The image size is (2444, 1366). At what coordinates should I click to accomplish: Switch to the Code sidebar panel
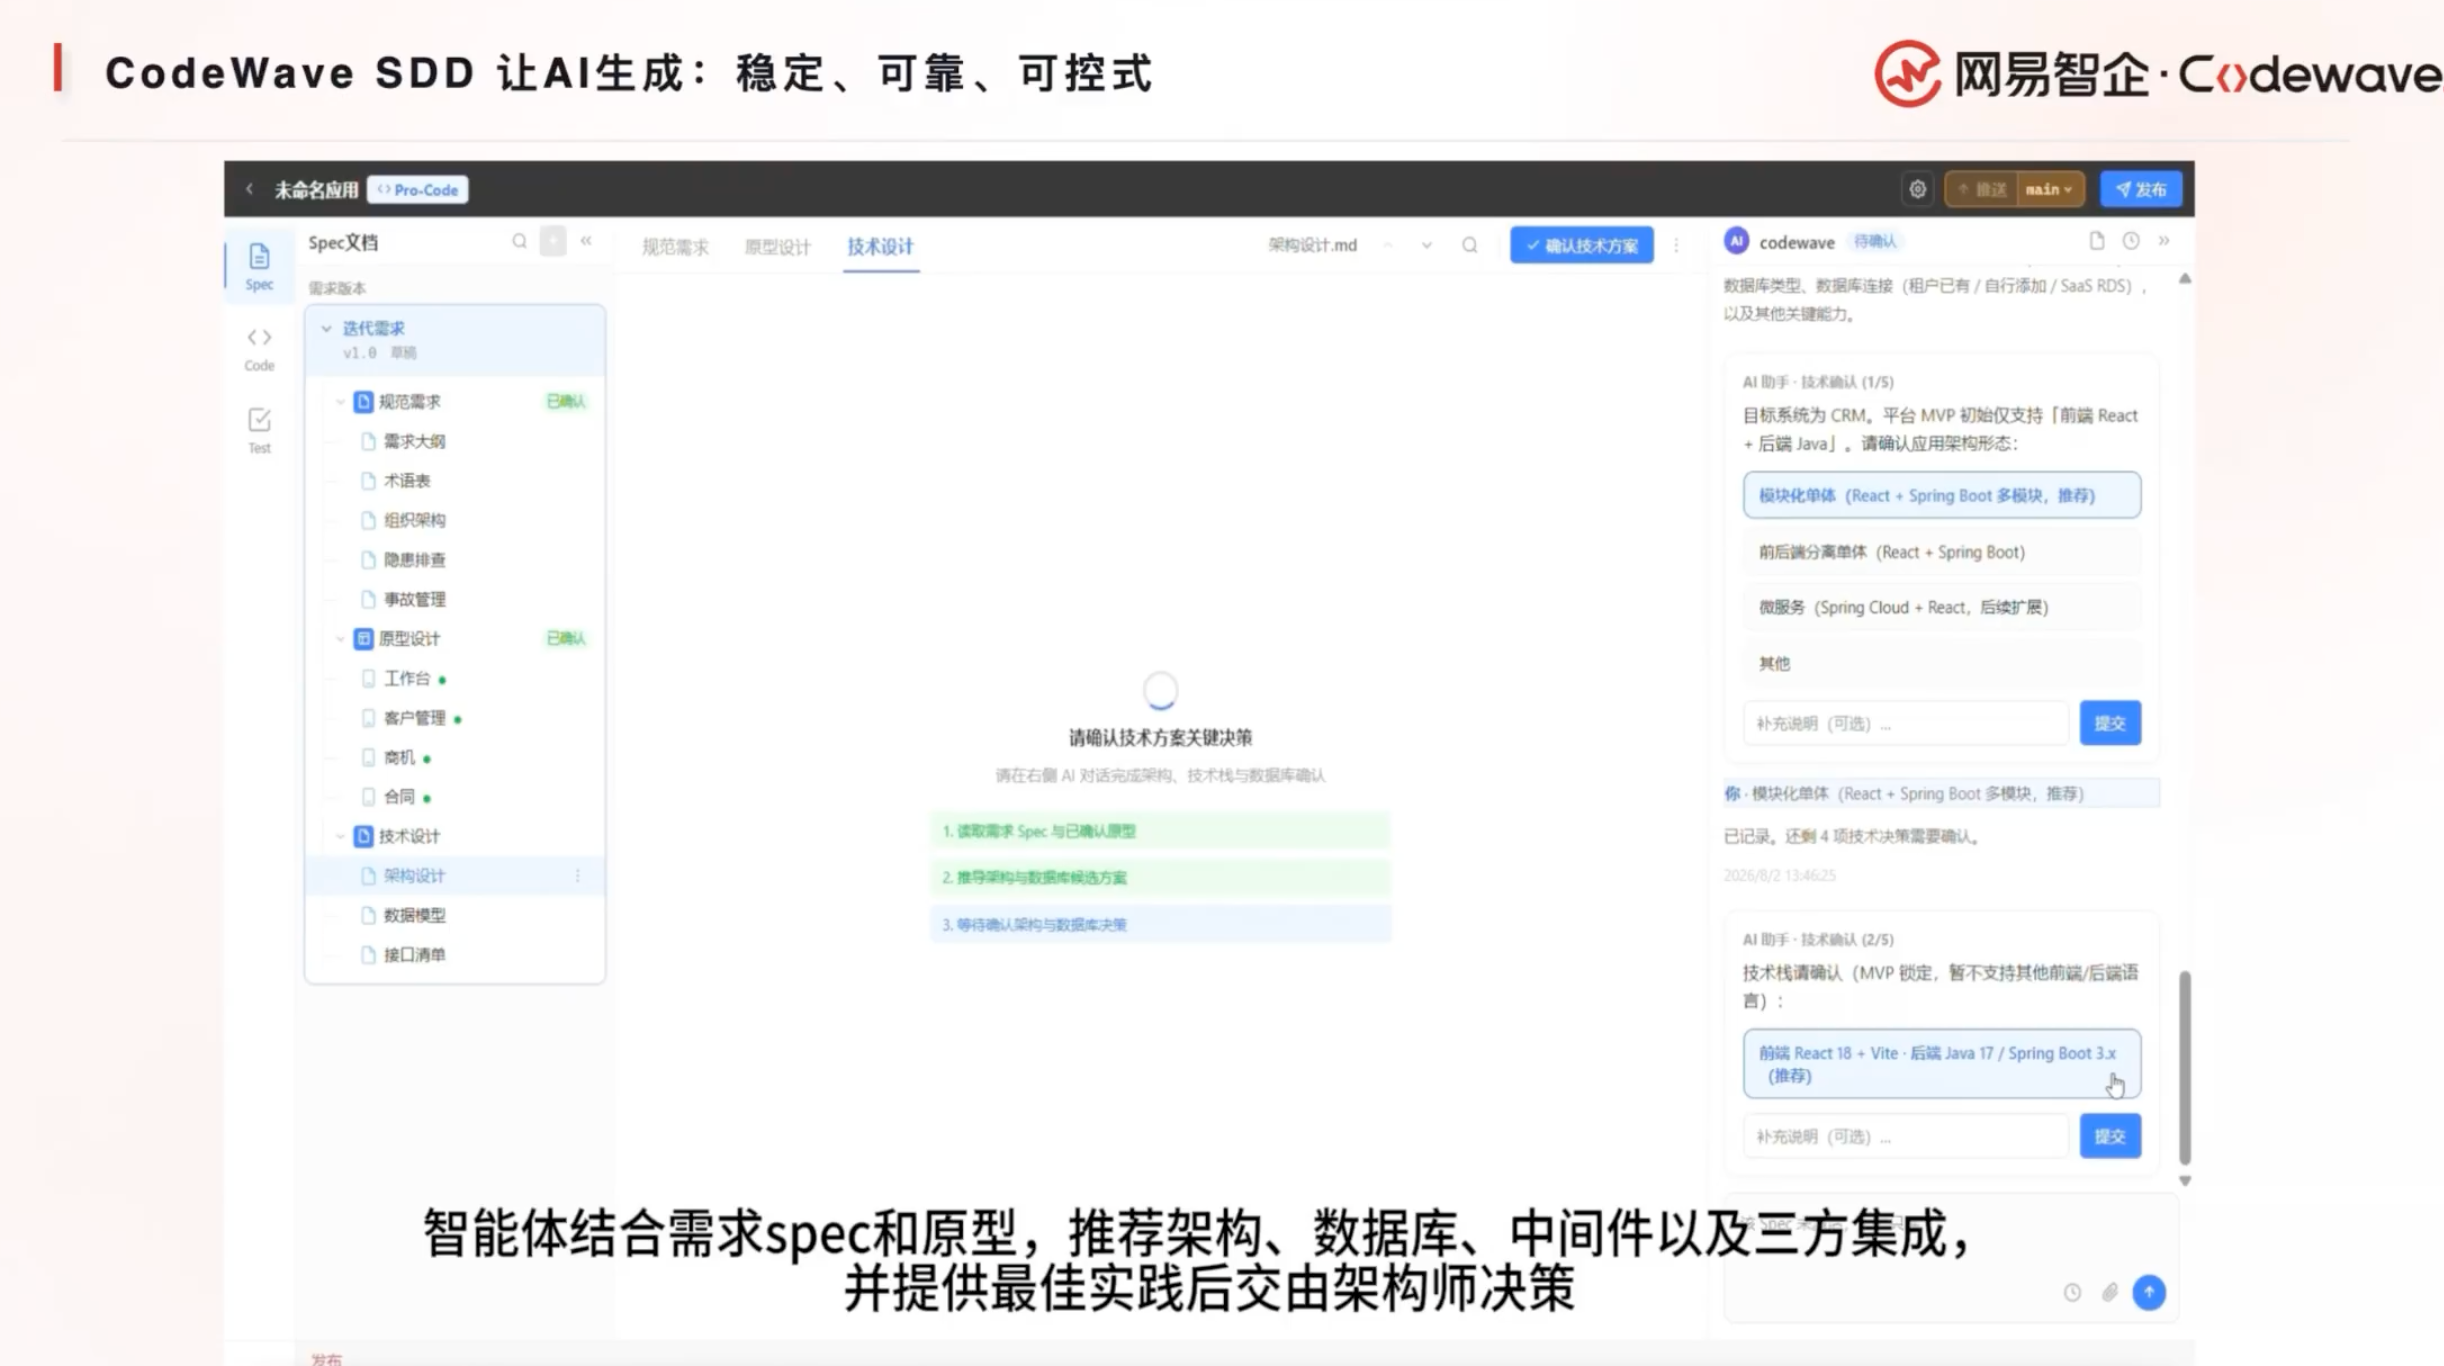coord(259,348)
